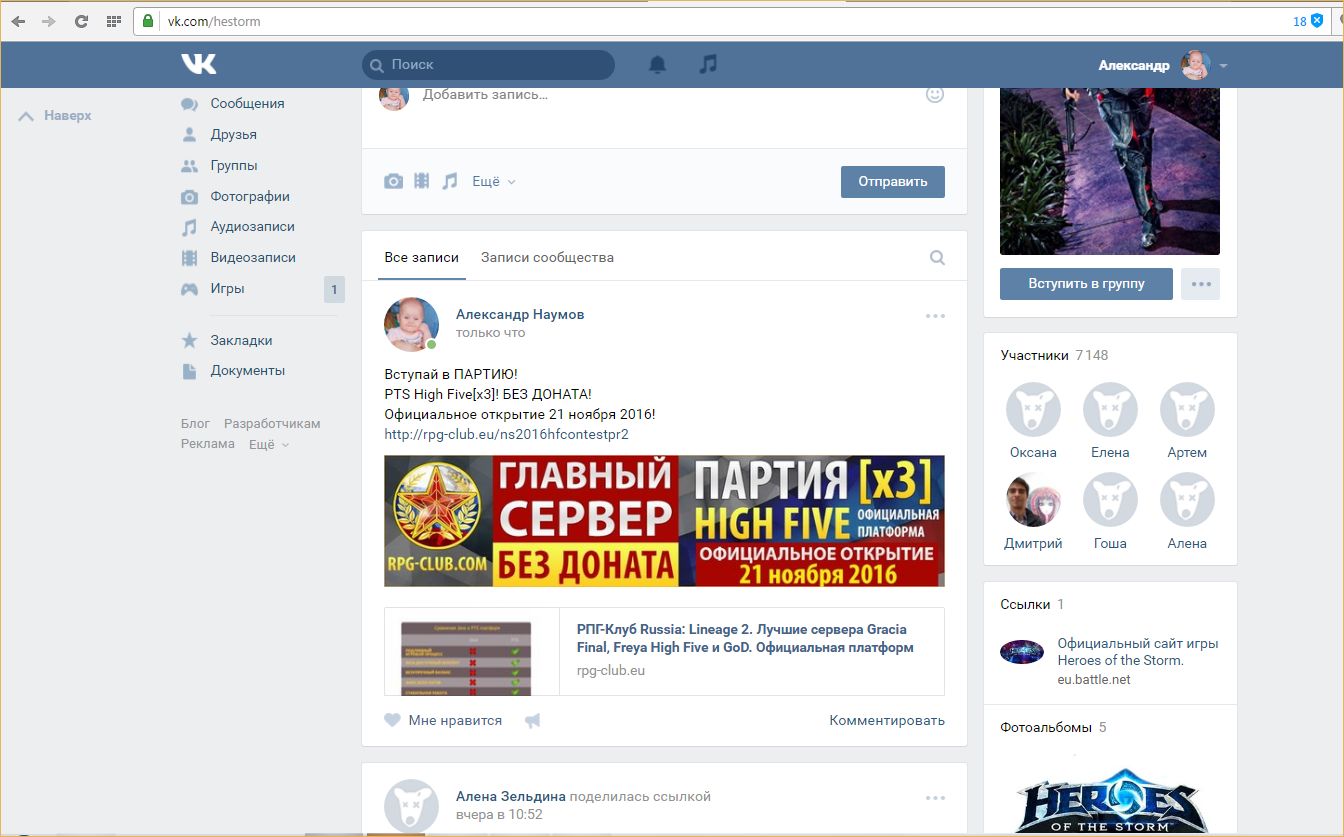Click the green padlock security icon
This screenshot has height=837, width=1344.
coord(148,21)
